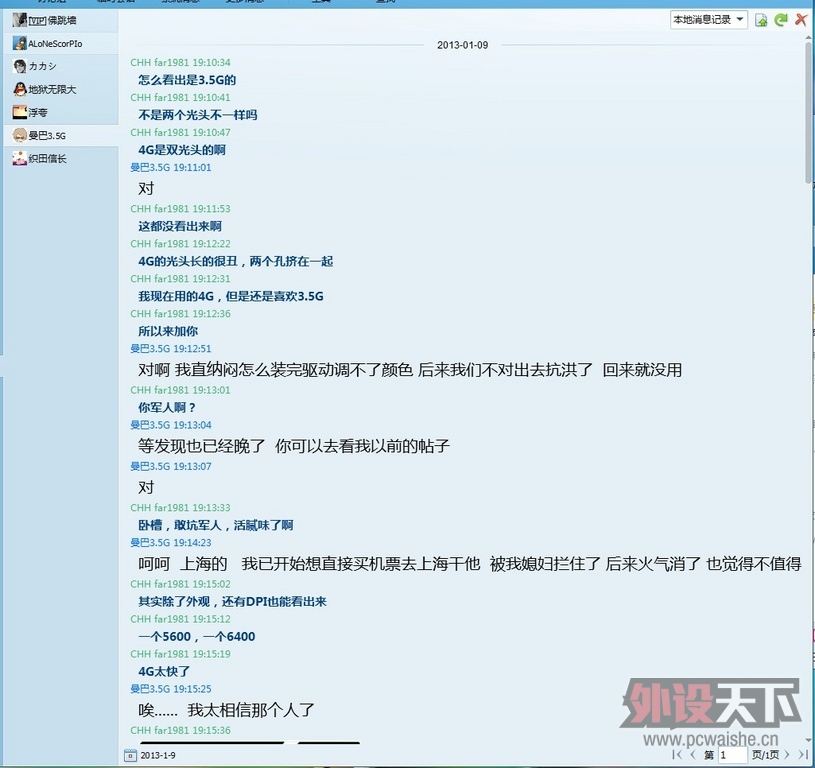Click the avatar of 浮夸

(20, 112)
